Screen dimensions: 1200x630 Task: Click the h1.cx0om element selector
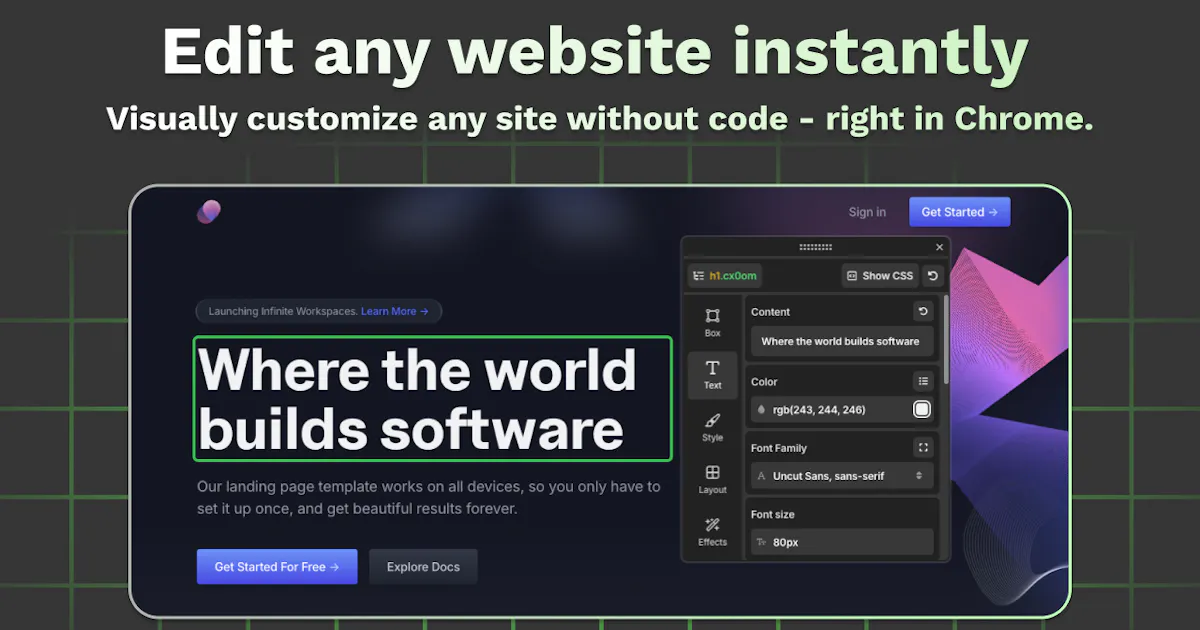pyautogui.click(x=725, y=275)
